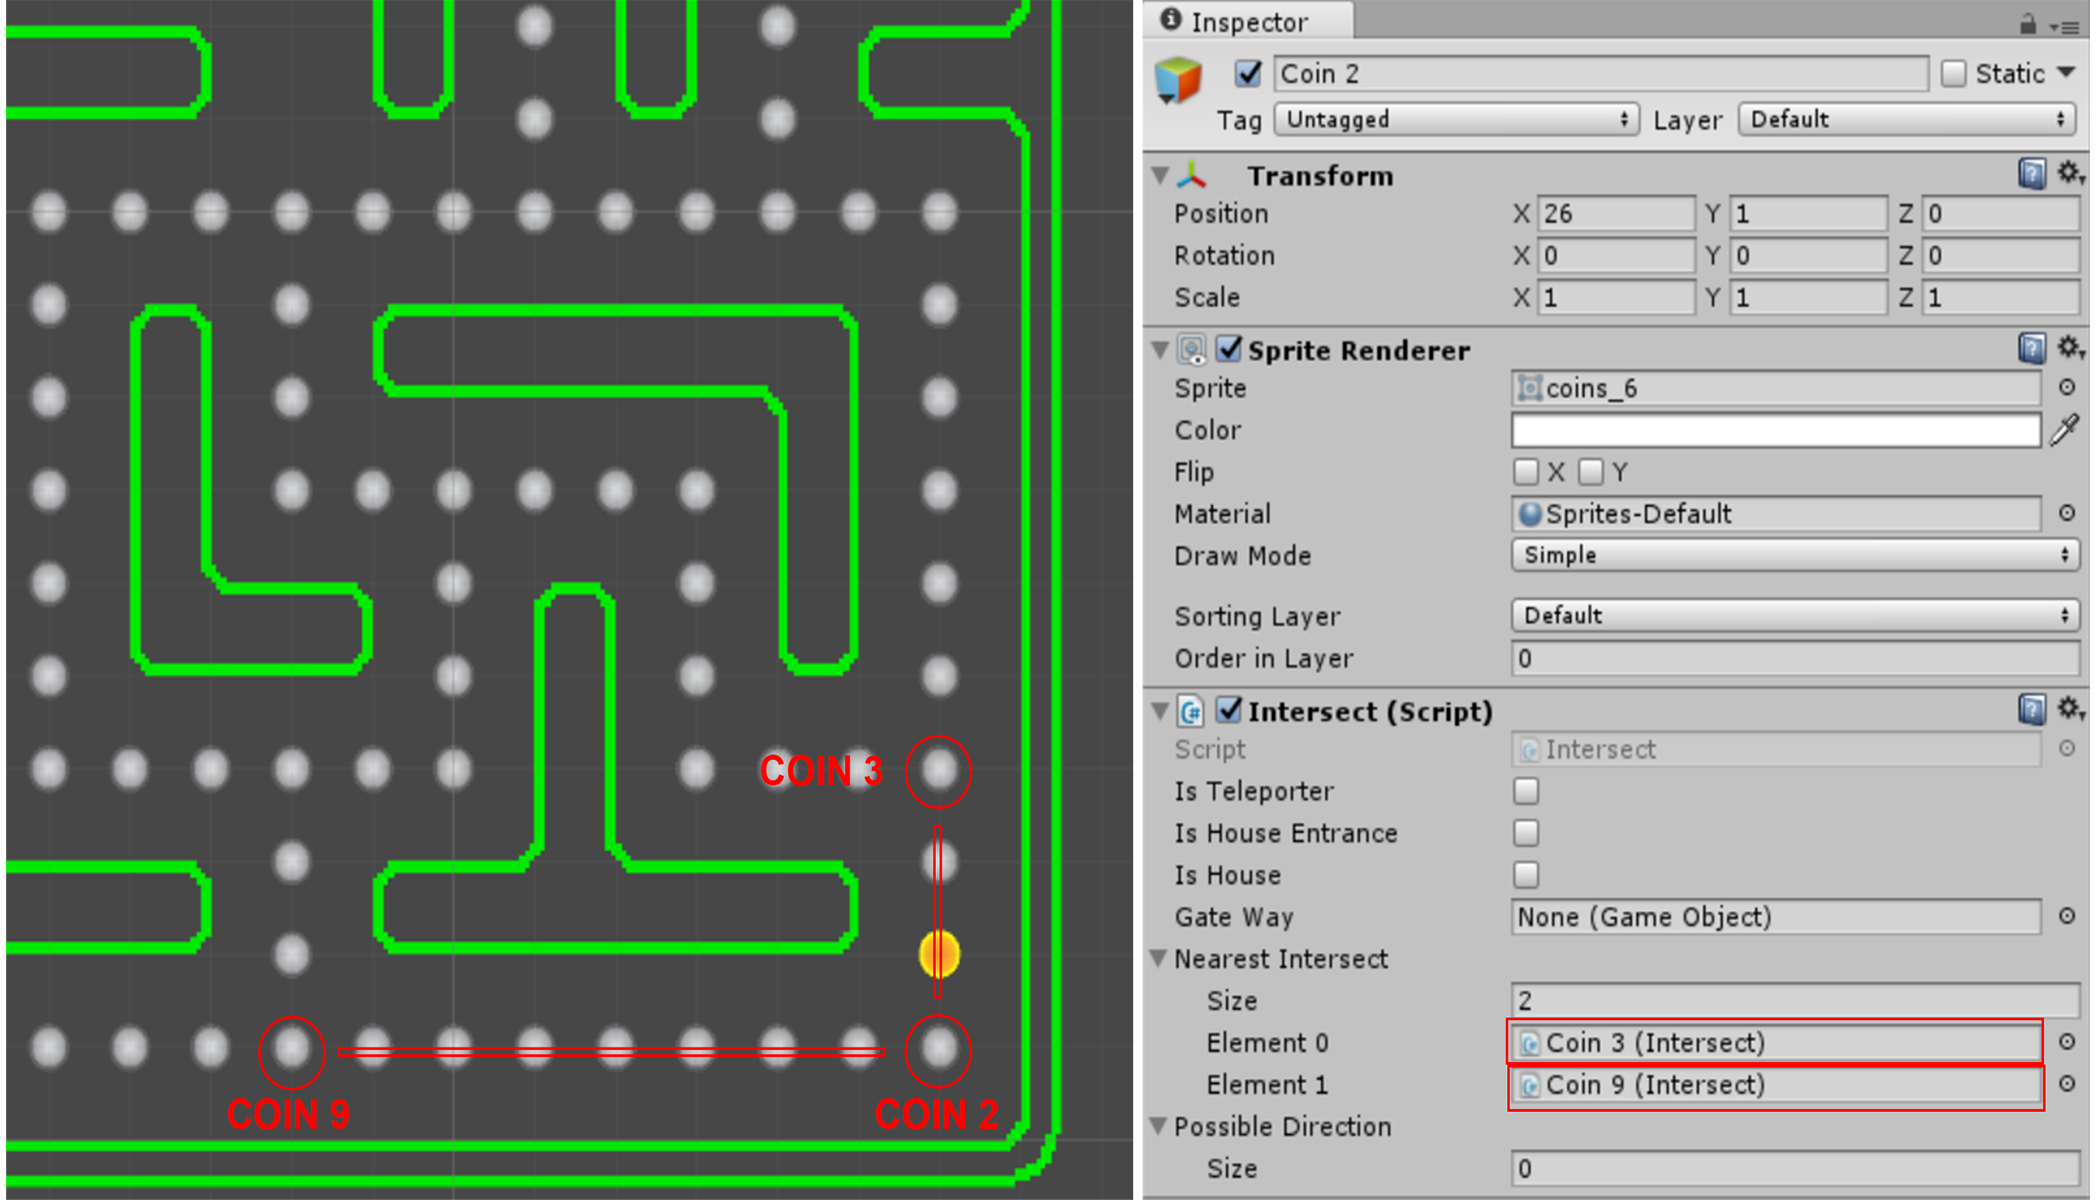Collapse the Intersect script component foldout
2100x1200 pixels.
pos(1161,711)
